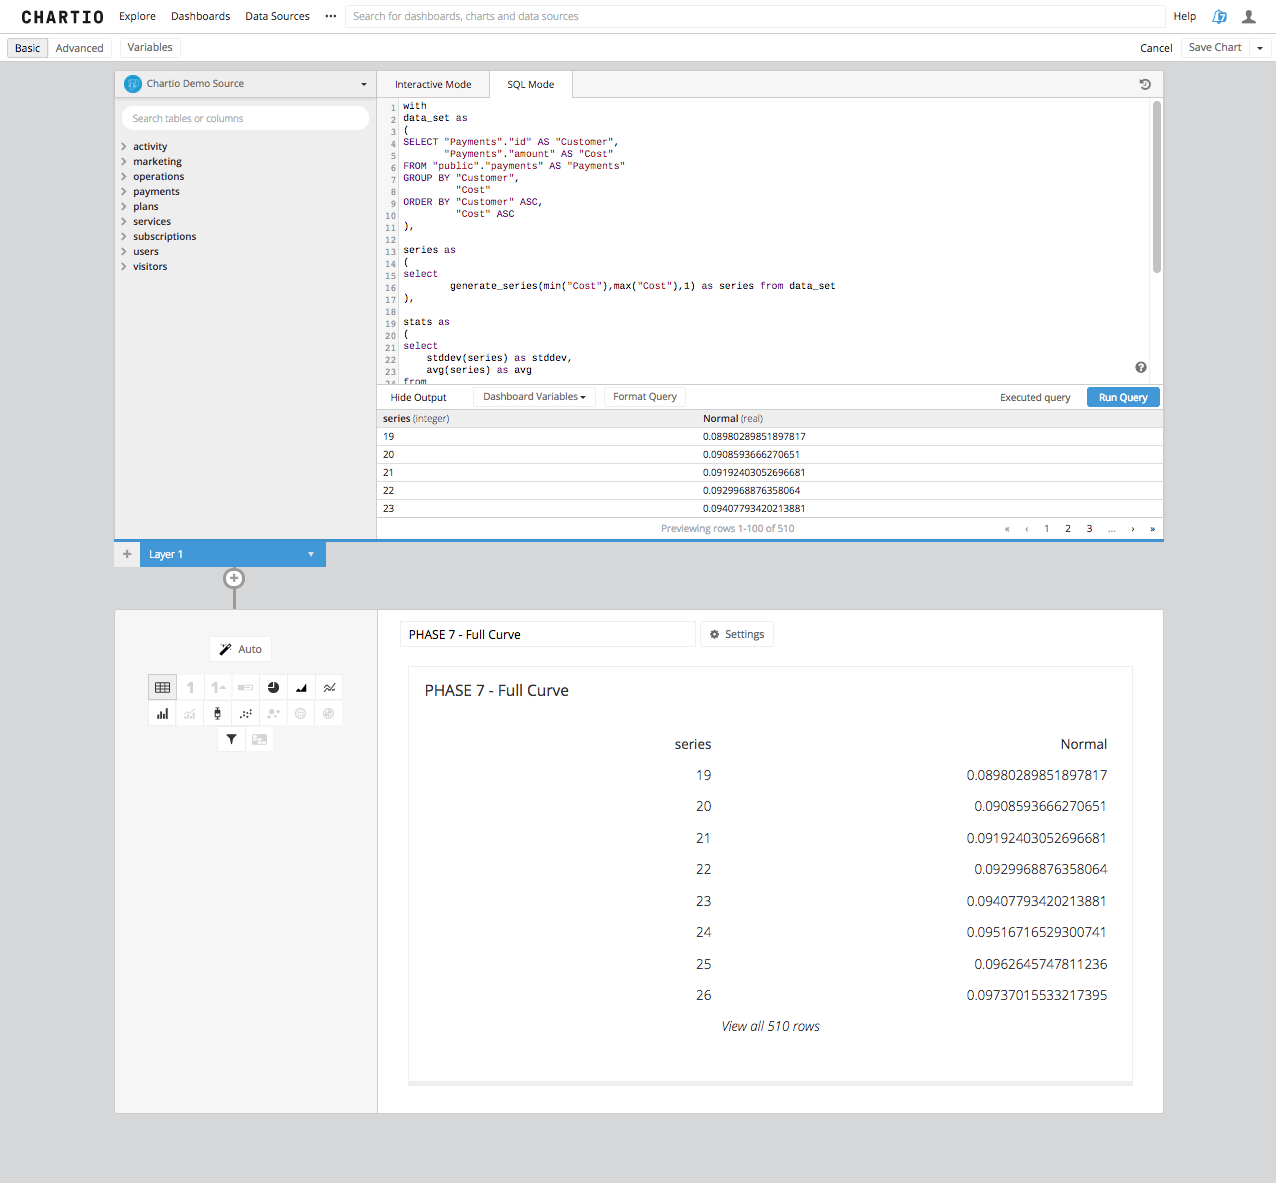
Task: Click the Save Chart button
Action: point(1215,48)
